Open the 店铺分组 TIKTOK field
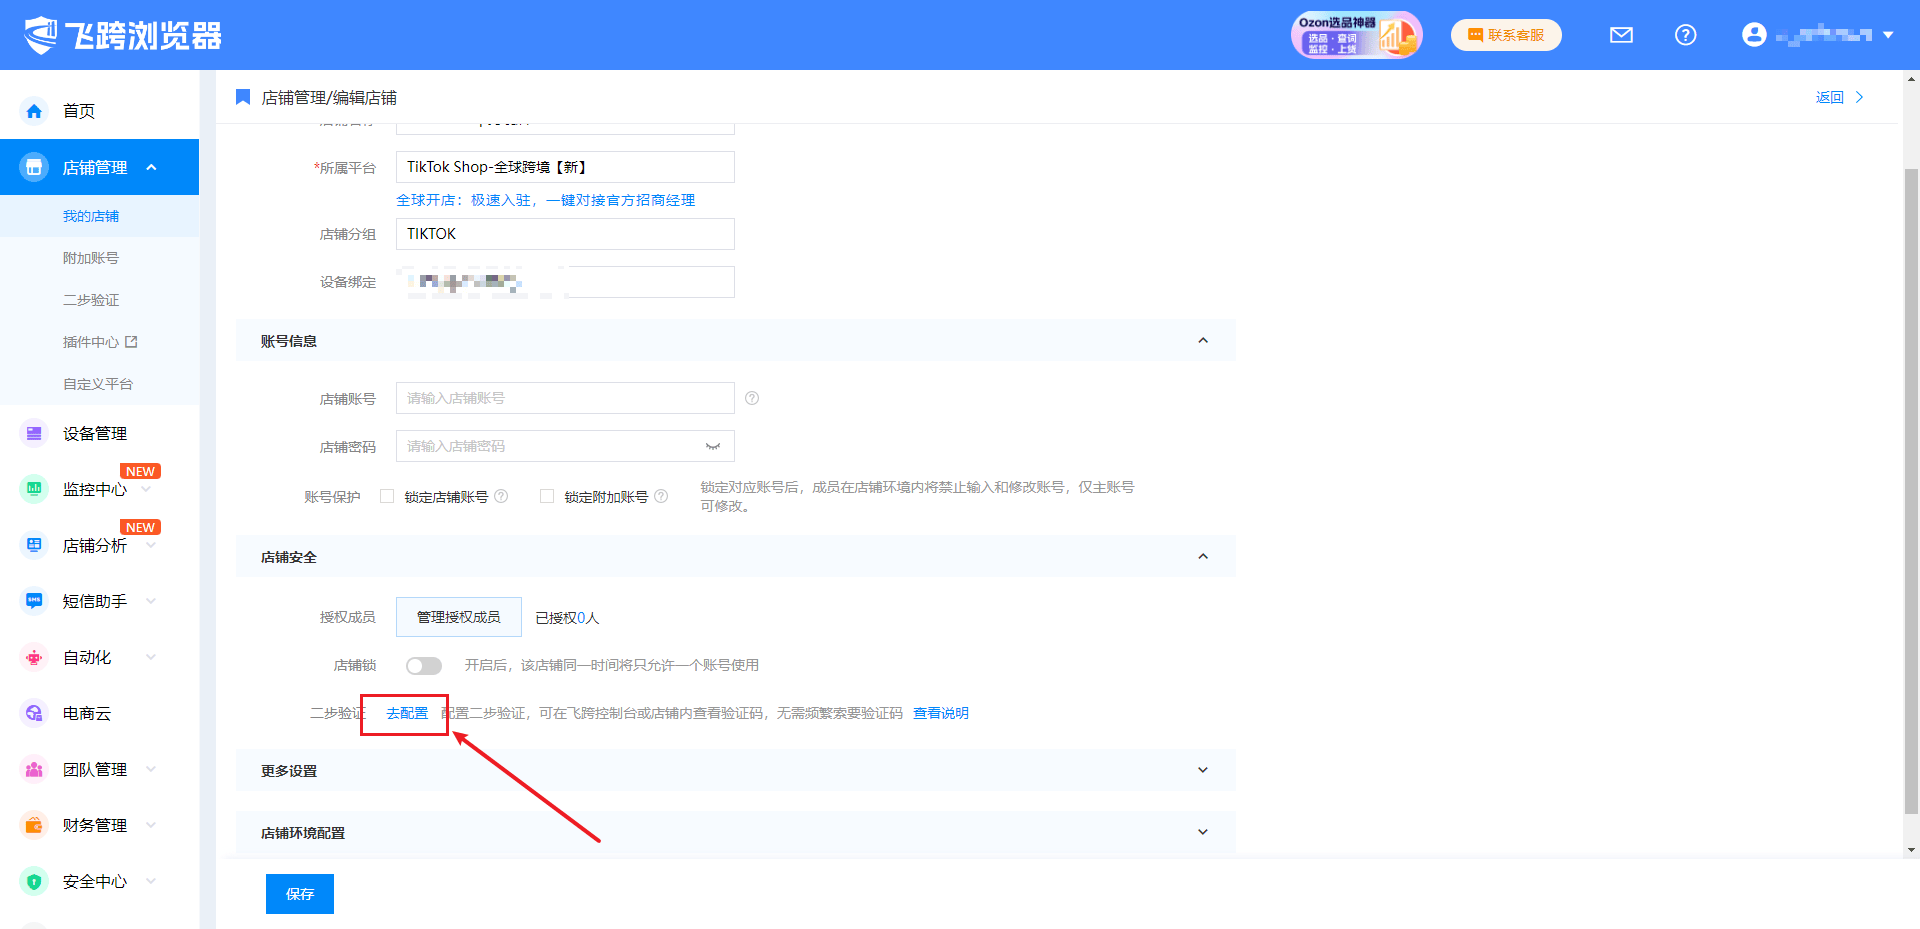The height and width of the screenshot is (929, 1920). click(x=565, y=234)
